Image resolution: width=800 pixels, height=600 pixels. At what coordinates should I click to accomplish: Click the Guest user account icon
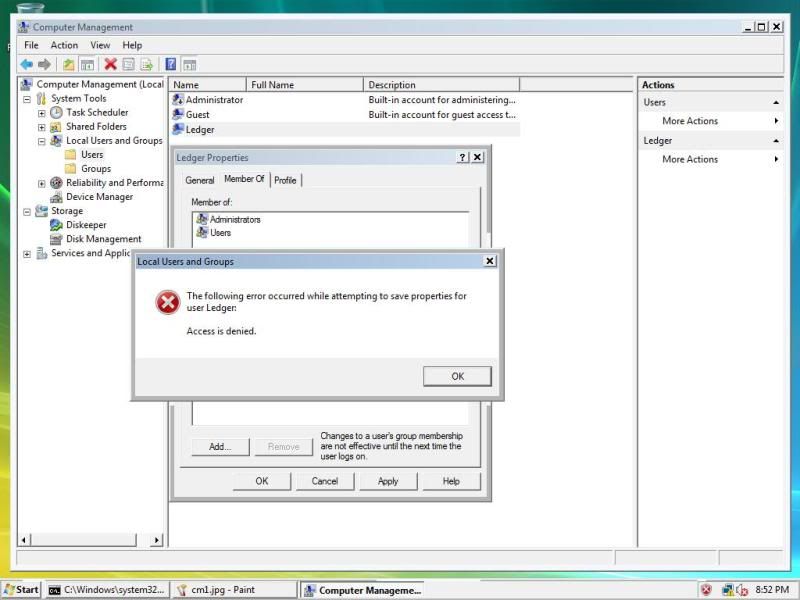point(178,114)
